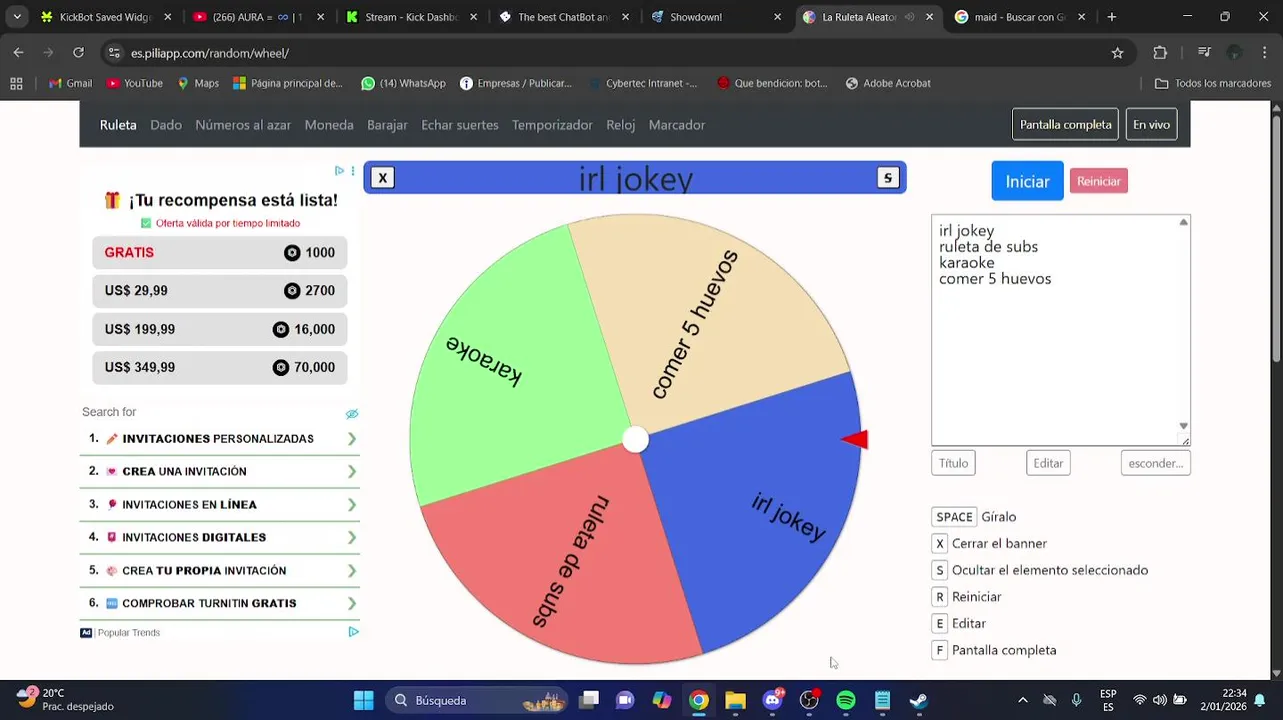Viewport: 1283px width, 720px height.
Task: Show hidden system tray icons chevron
Action: (x=1022, y=700)
